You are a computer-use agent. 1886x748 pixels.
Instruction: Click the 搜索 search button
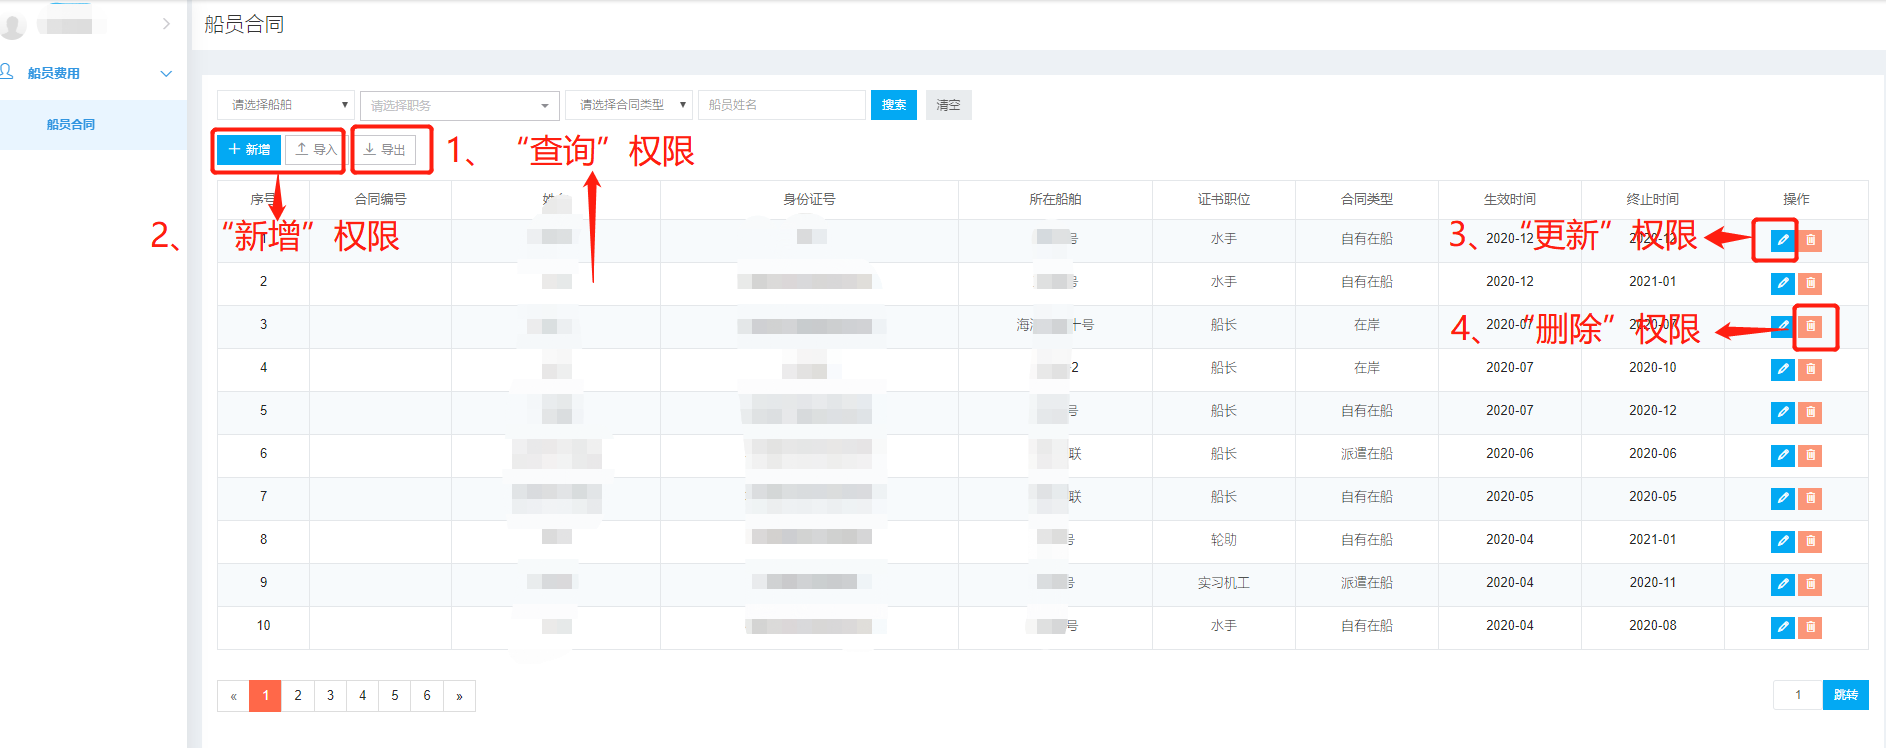[894, 104]
